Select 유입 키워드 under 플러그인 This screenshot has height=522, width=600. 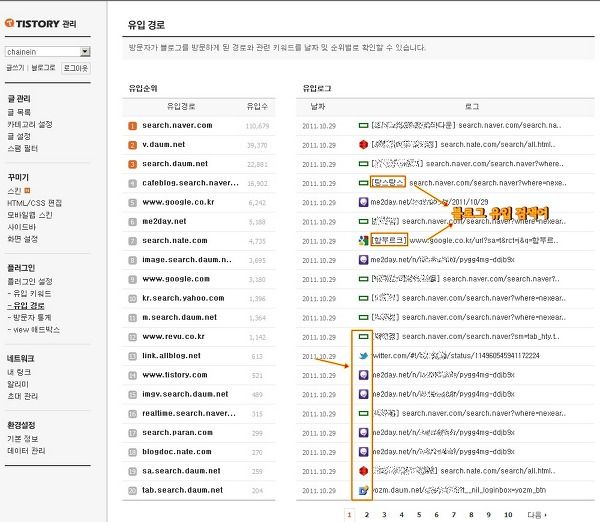(x=29, y=294)
